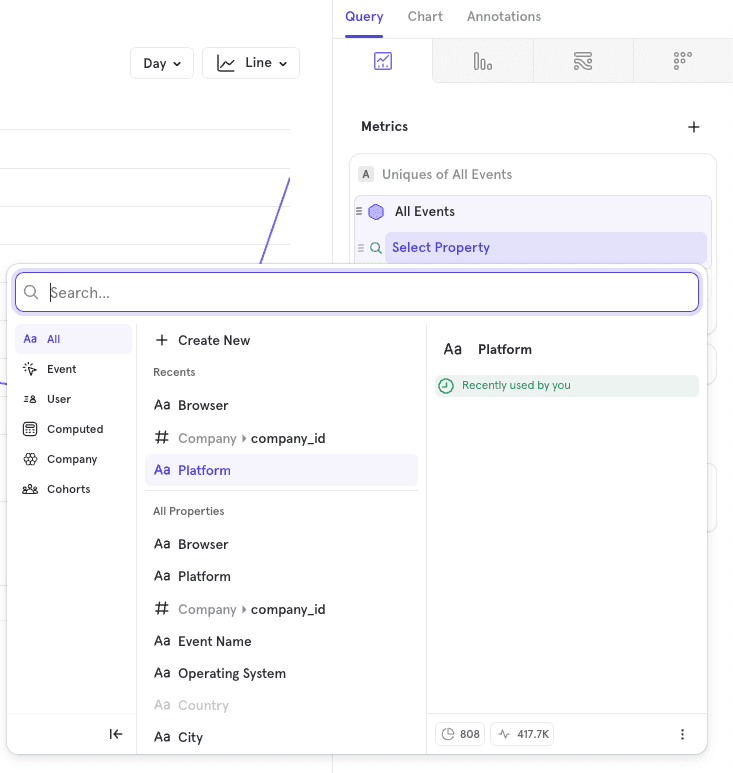Show Computed properties category
The width and height of the screenshot is (733, 773).
tap(74, 429)
